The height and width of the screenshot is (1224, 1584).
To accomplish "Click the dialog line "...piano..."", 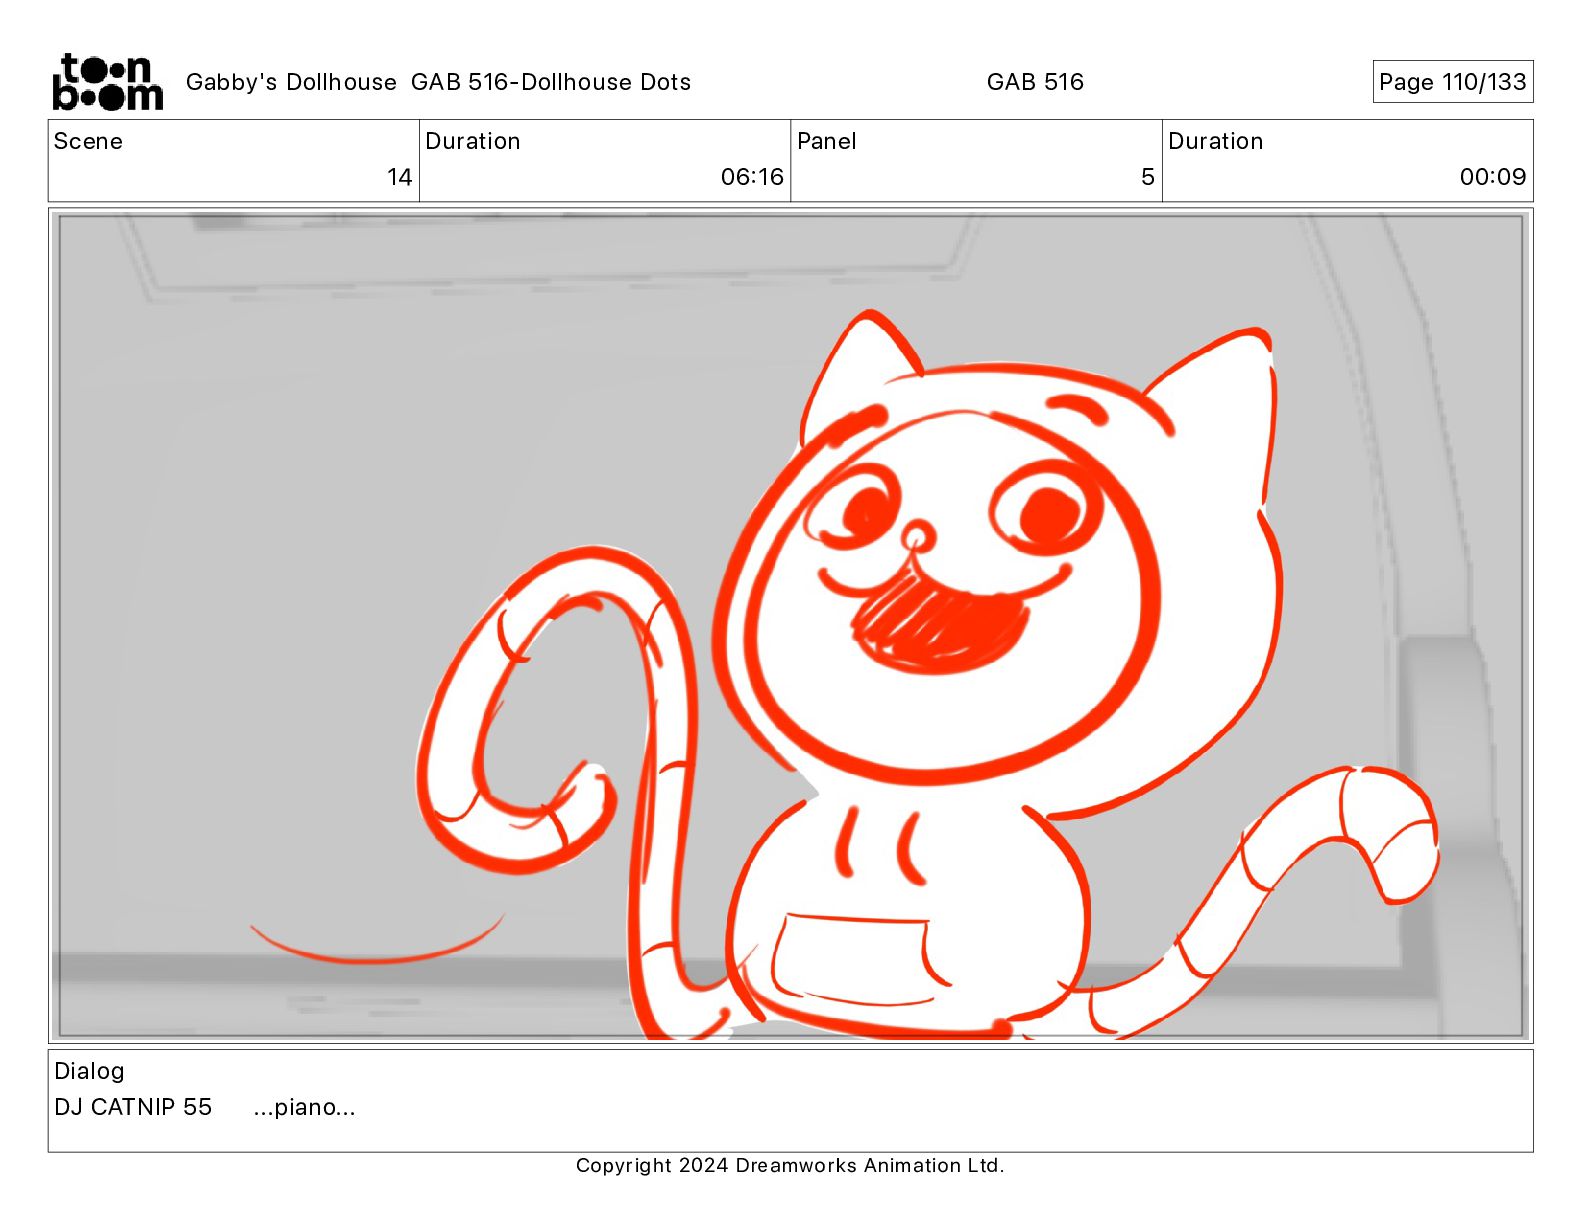I will pos(304,1107).
